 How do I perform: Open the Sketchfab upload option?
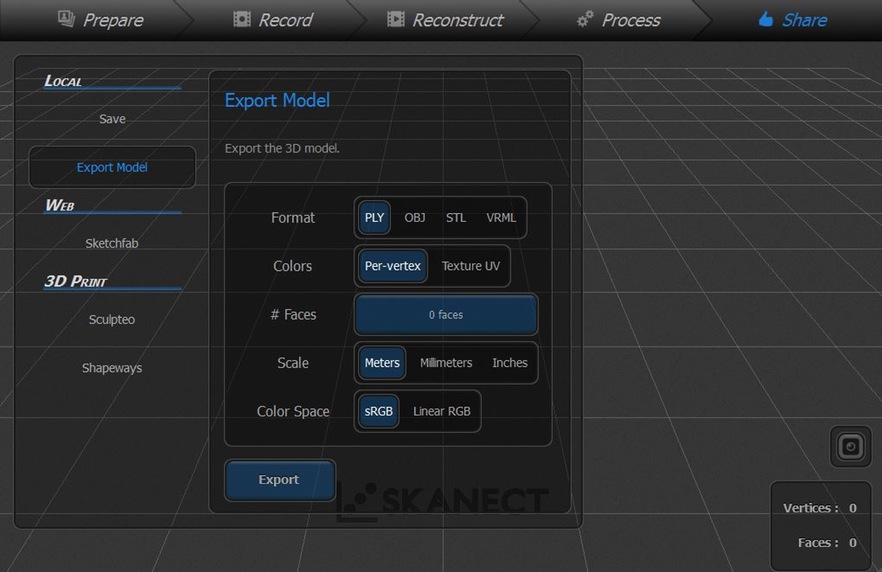[112, 244]
